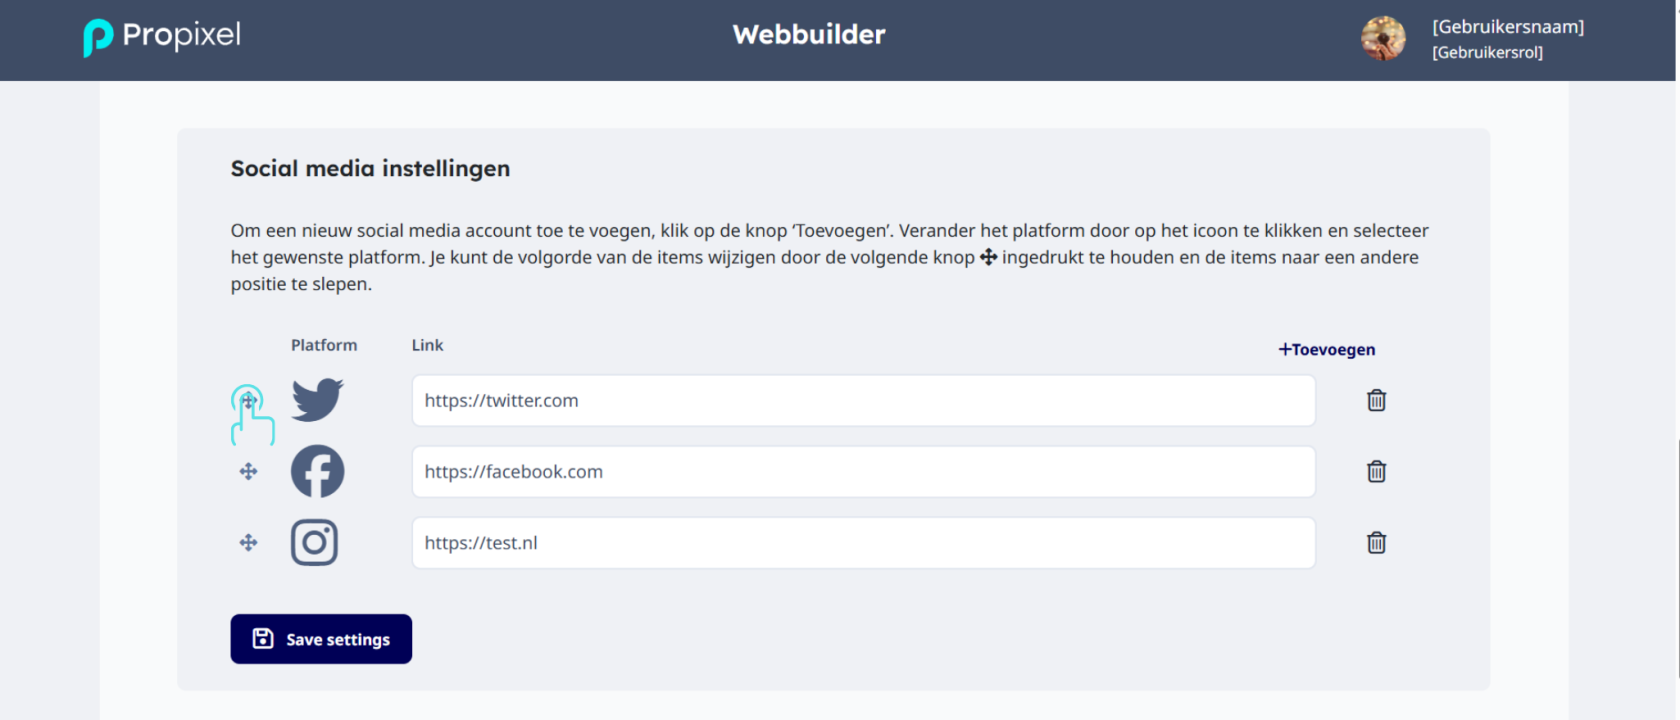1680x720 pixels.
Task: Delete the test.nl Instagram row
Action: (x=1376, y=542)
